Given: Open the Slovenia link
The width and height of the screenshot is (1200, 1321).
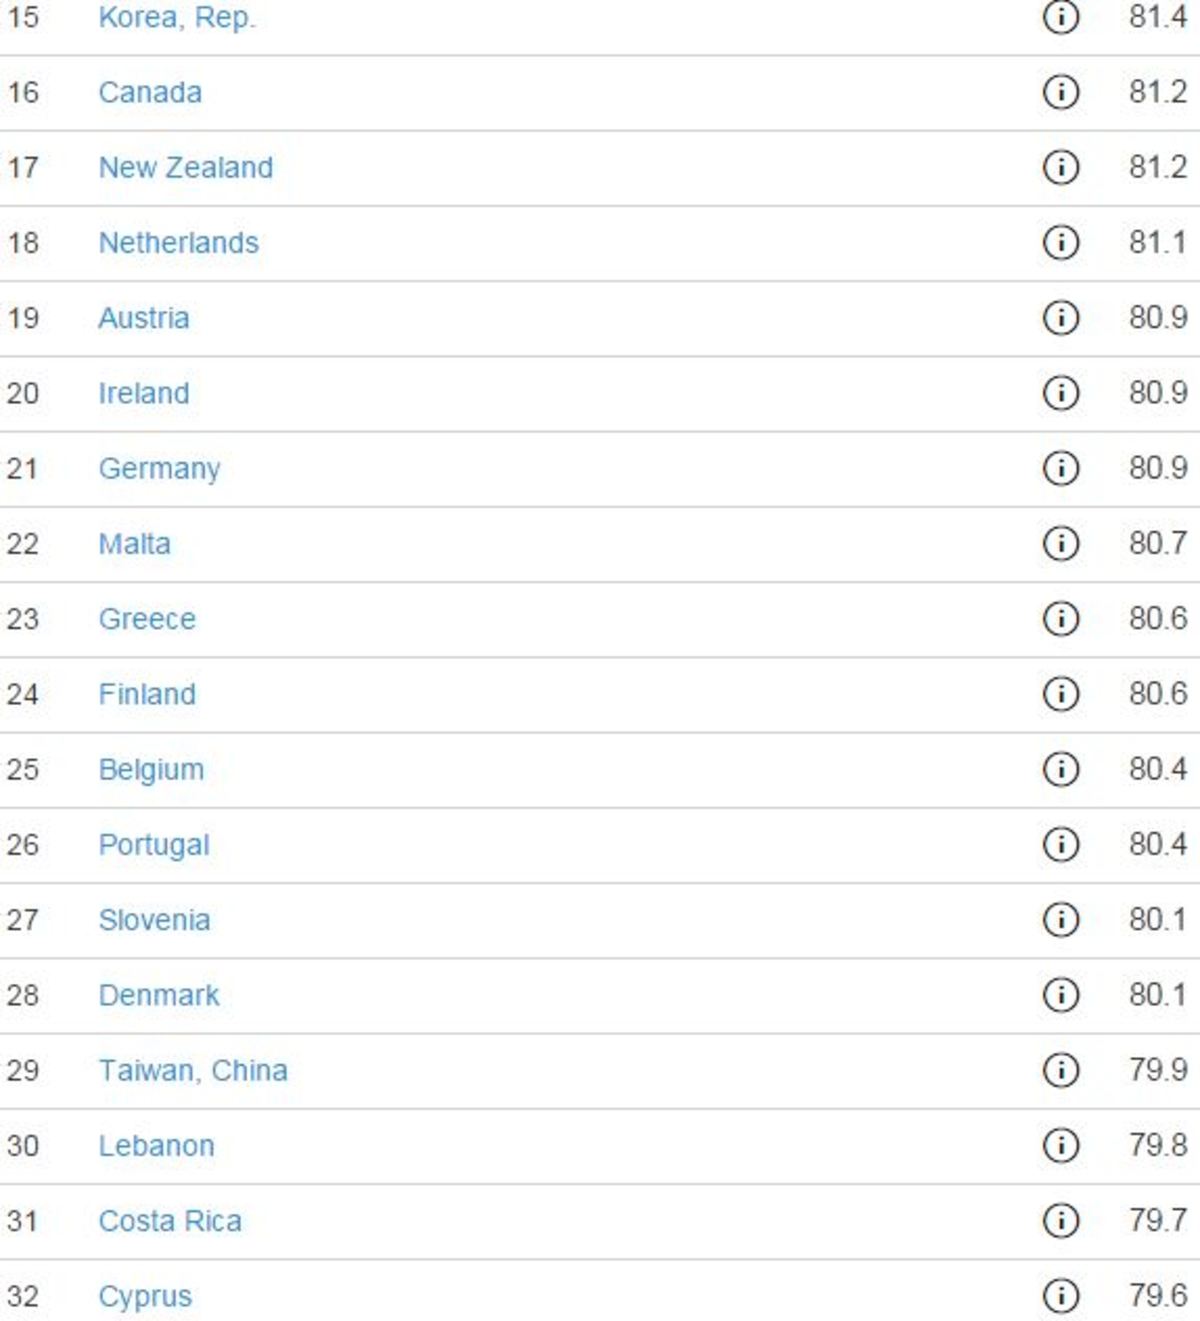Looking at the screenshot, I should tap(154, 920).
